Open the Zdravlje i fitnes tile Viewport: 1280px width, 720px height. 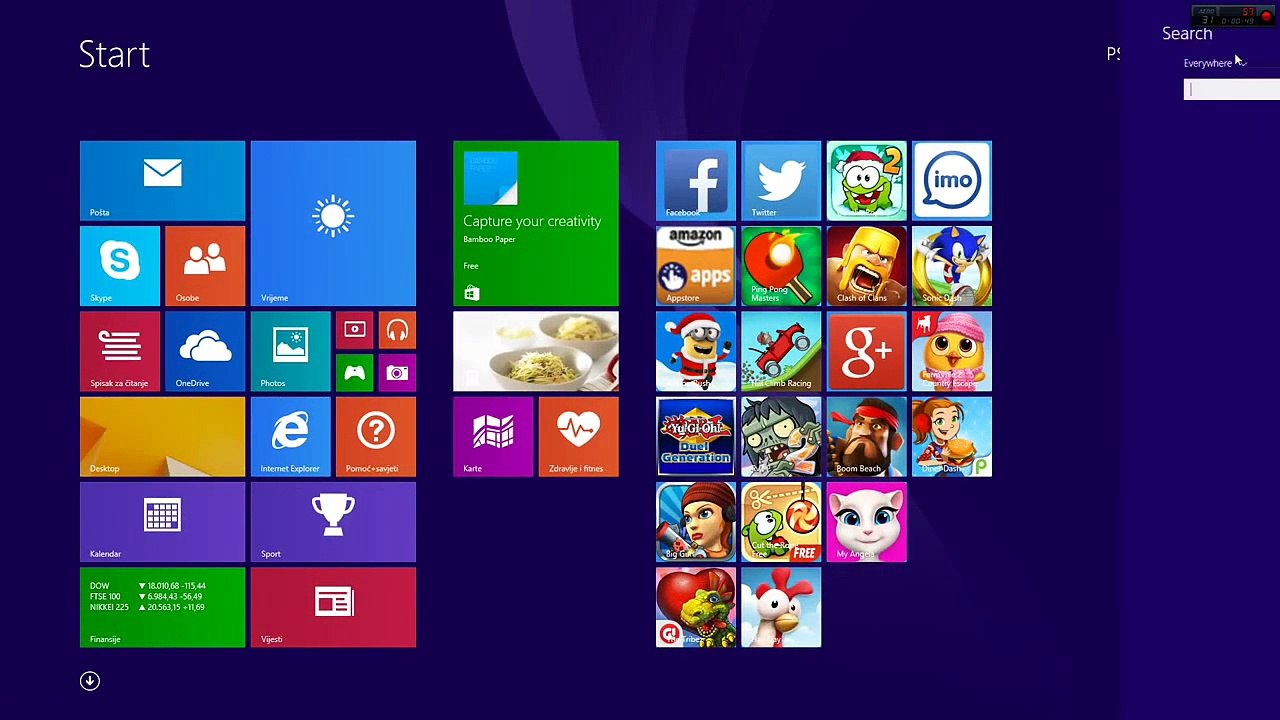coord(579,437)
